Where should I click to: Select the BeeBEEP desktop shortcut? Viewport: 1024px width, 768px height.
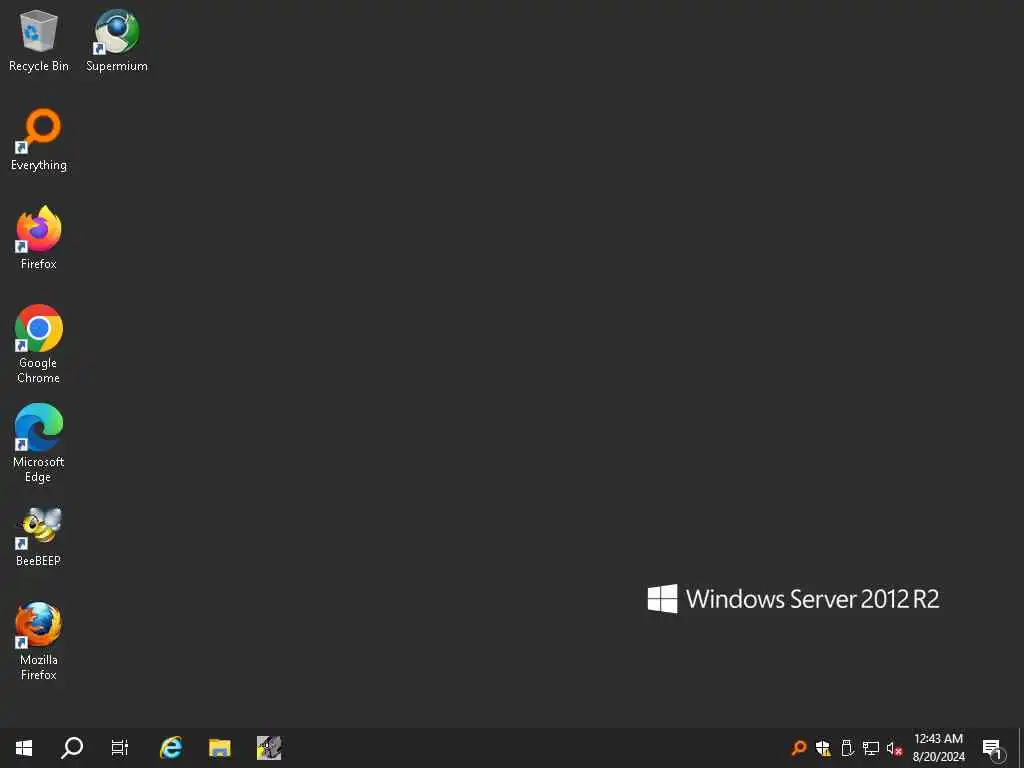pos(39,537)
